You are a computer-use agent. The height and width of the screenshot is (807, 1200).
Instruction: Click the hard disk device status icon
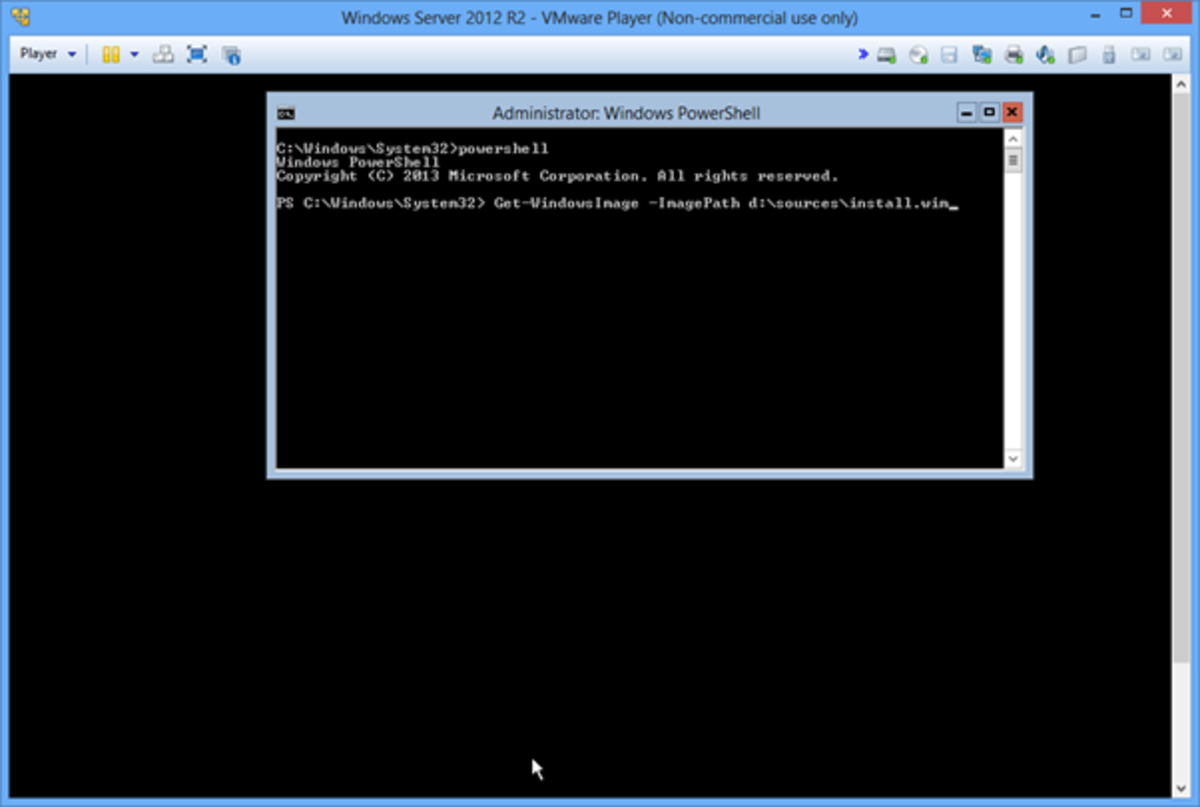pos(886,55)
